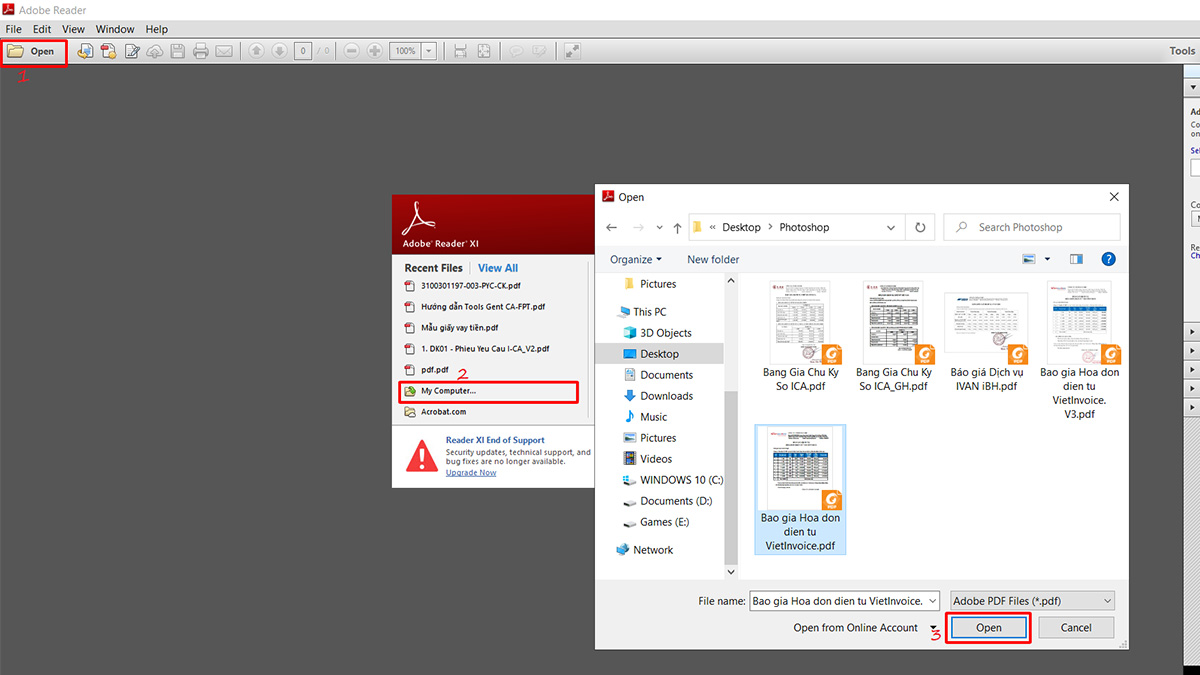Open the Tools pane tab
The image size is (1200, 675).
pos(1182,51)
